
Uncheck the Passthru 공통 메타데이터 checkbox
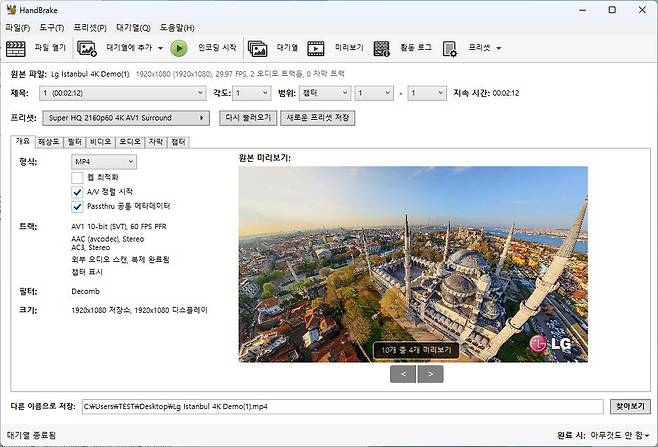[77, 207]
